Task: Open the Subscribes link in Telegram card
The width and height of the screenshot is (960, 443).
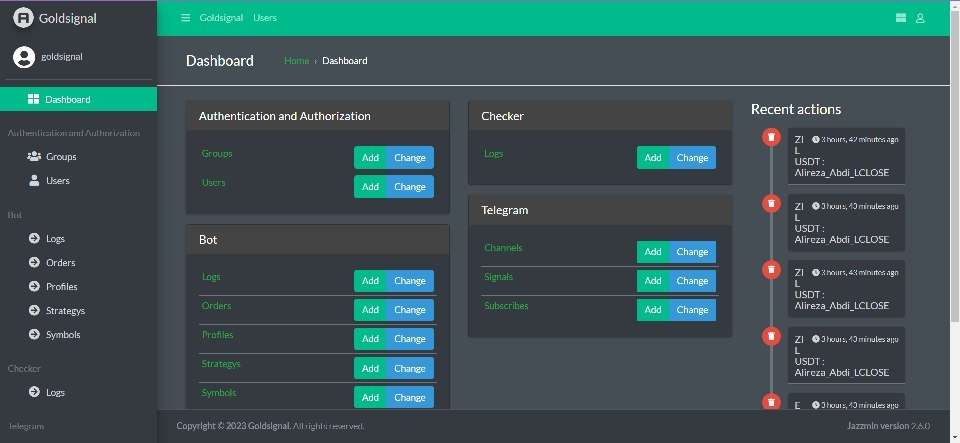Action: (x=506, y=306)
